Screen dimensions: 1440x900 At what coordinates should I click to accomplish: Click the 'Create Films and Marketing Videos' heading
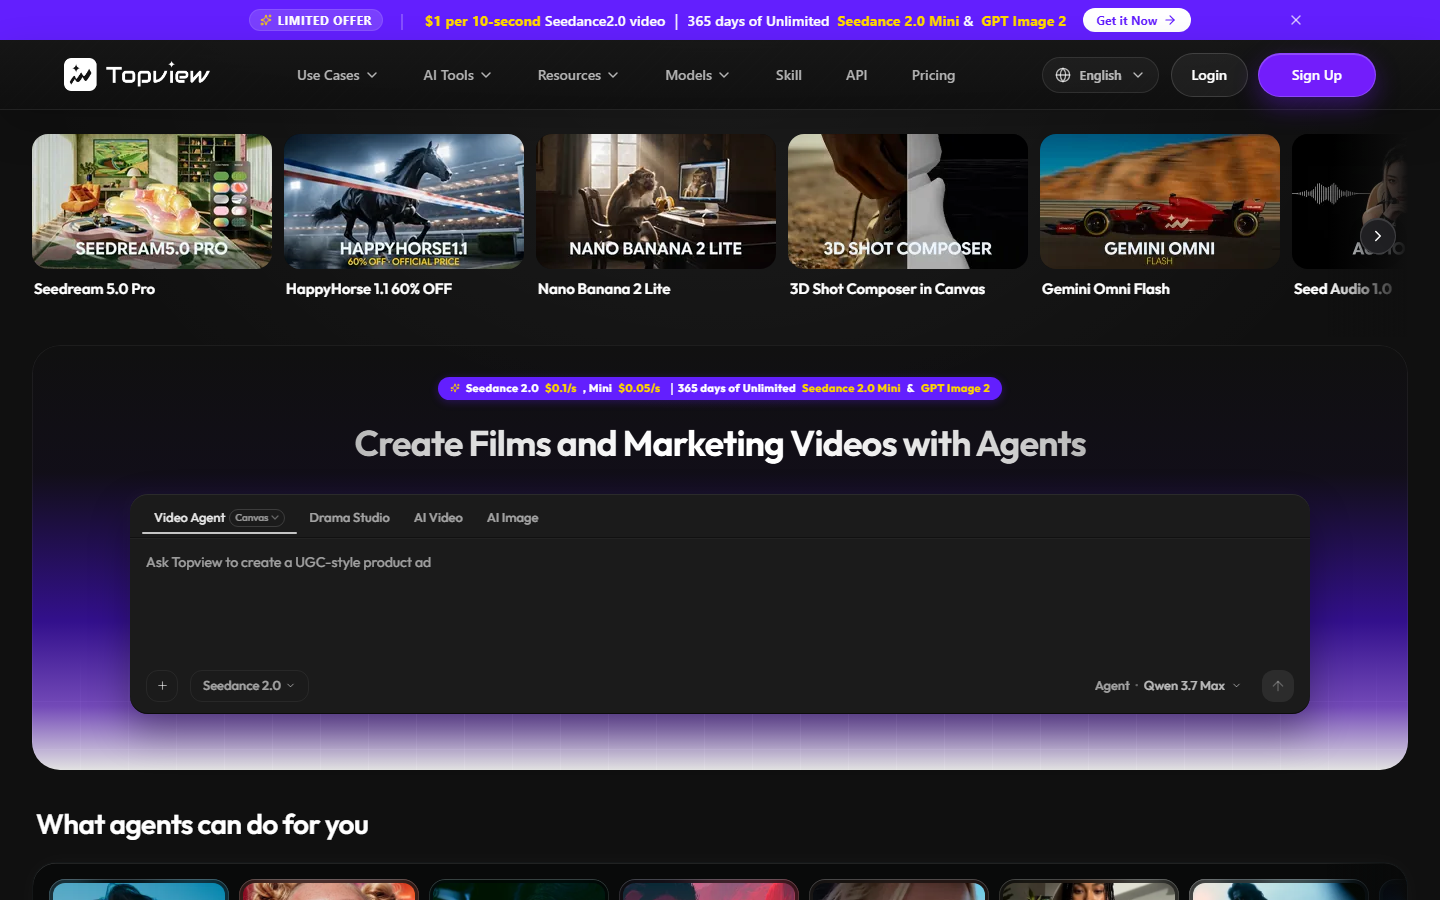tap(720, 444)
